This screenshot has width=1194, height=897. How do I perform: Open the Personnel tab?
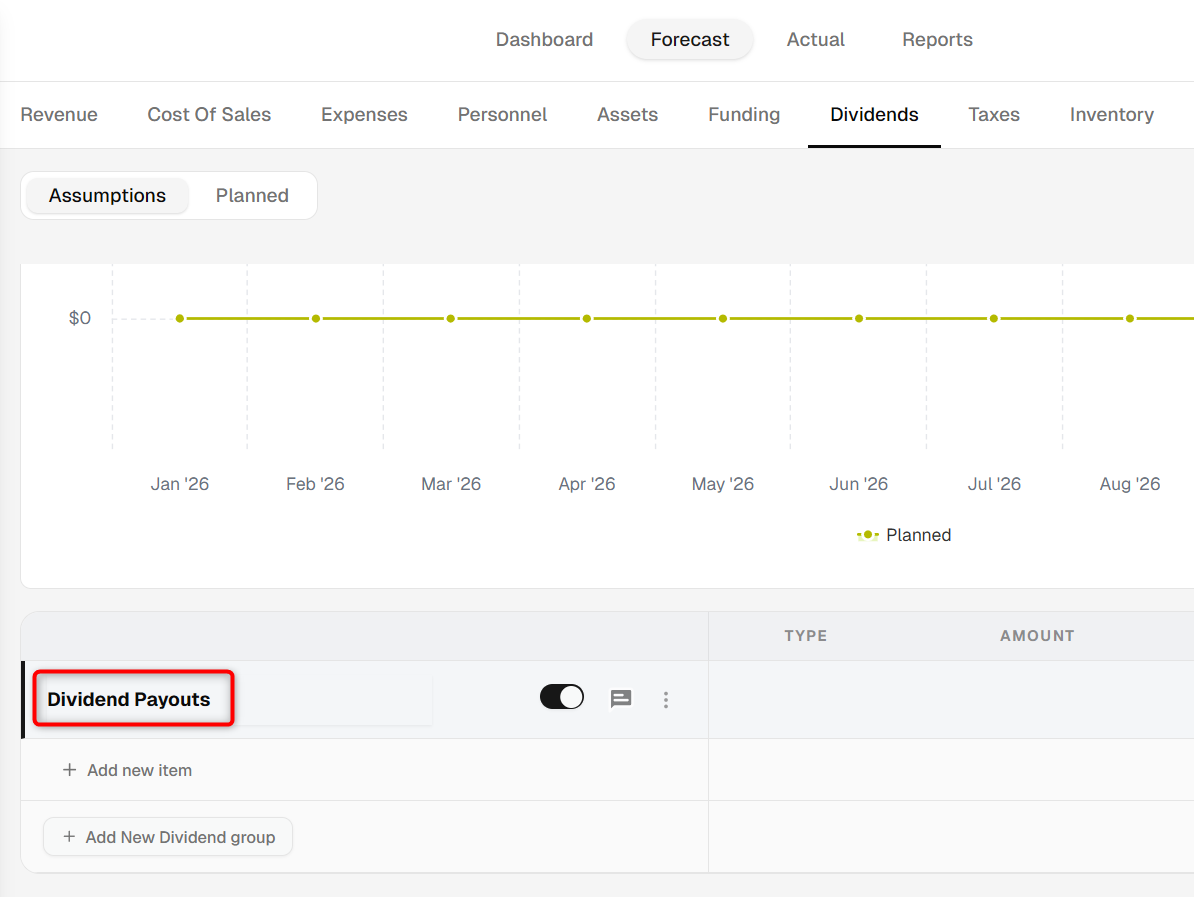[503, 114]
